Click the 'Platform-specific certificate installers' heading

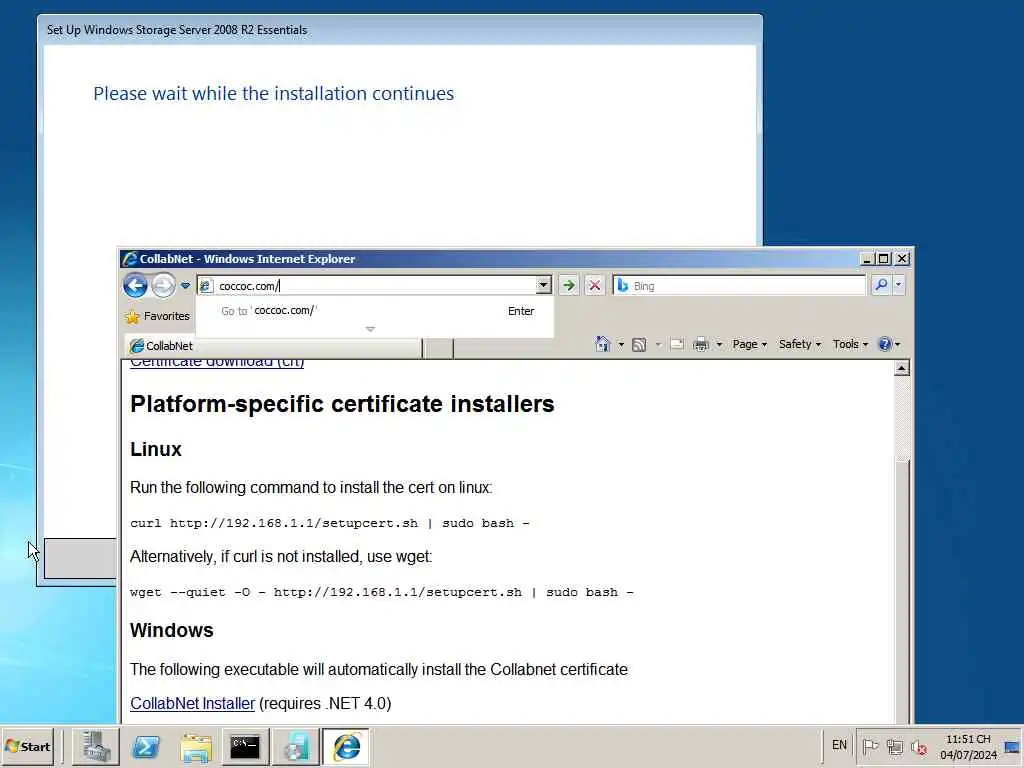click(342, 404)
